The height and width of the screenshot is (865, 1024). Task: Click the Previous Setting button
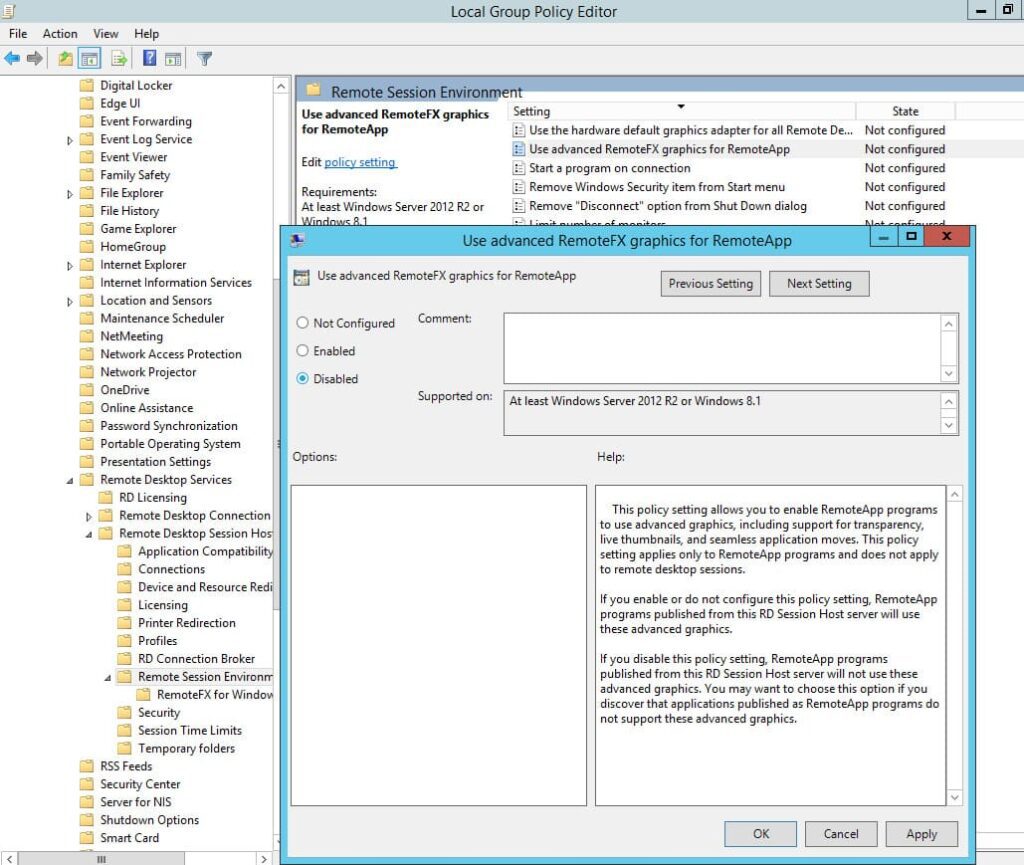[711, 284]
